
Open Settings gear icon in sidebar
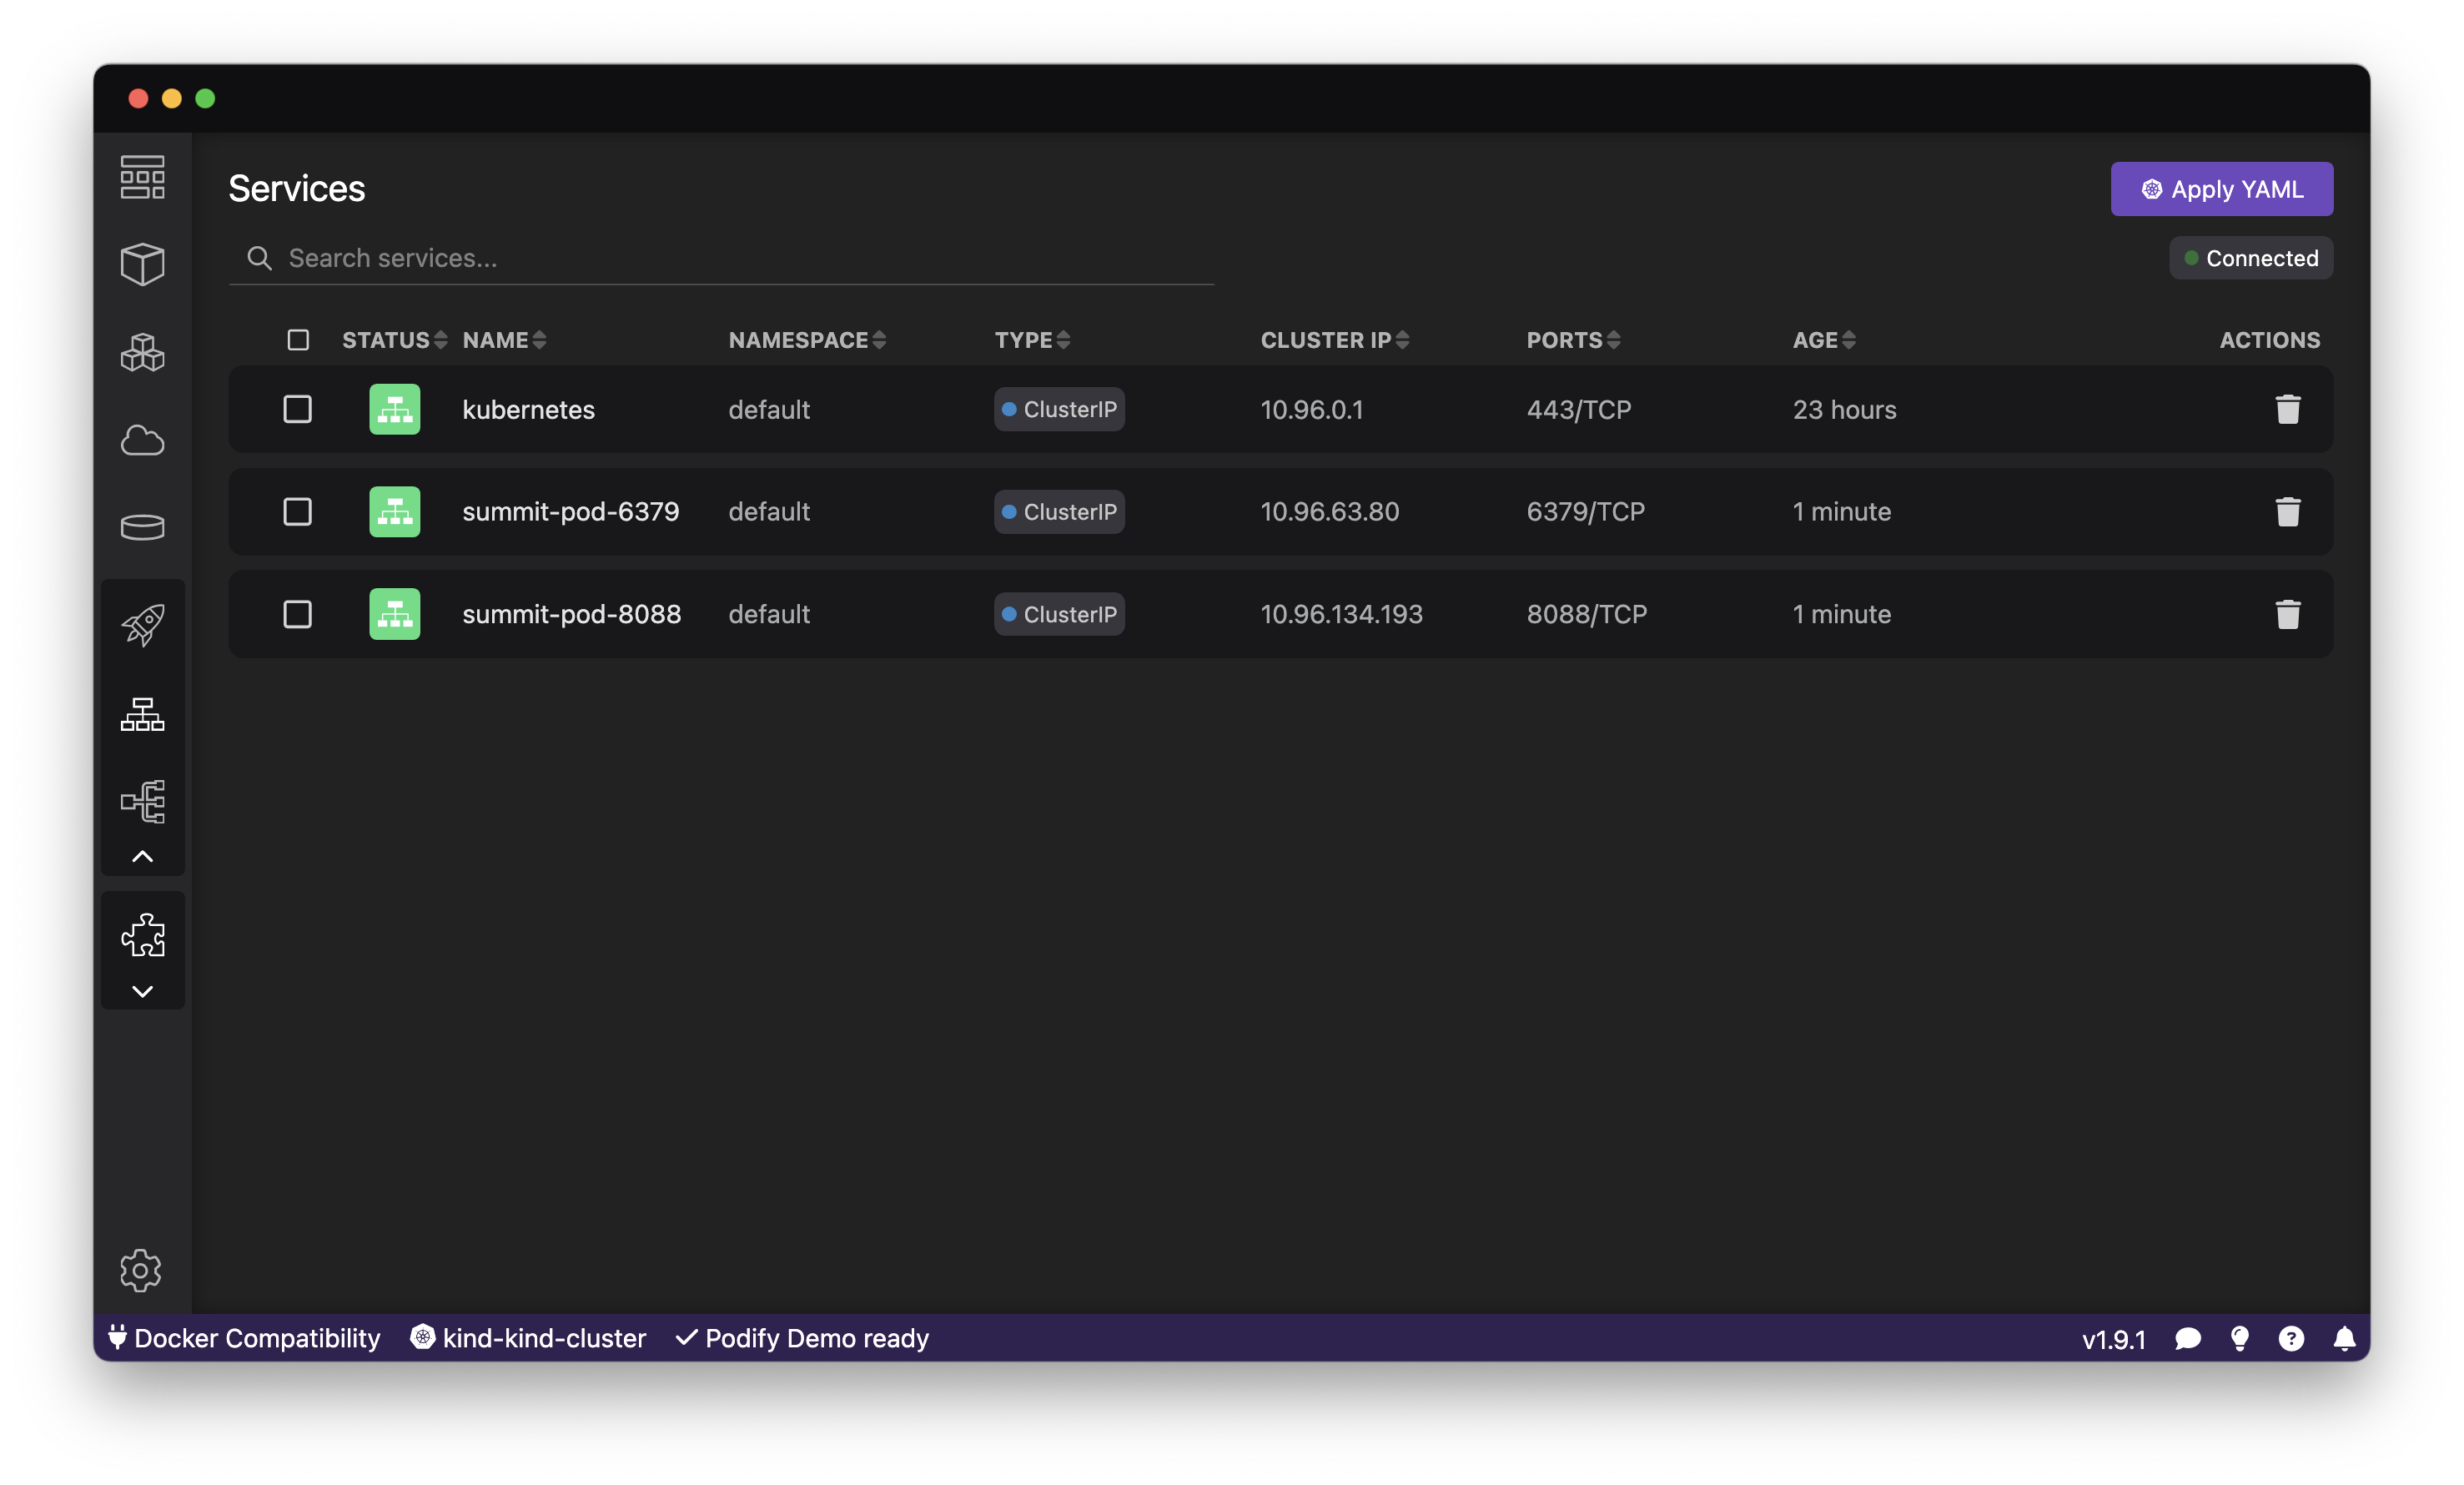[x=140, y=1270]
